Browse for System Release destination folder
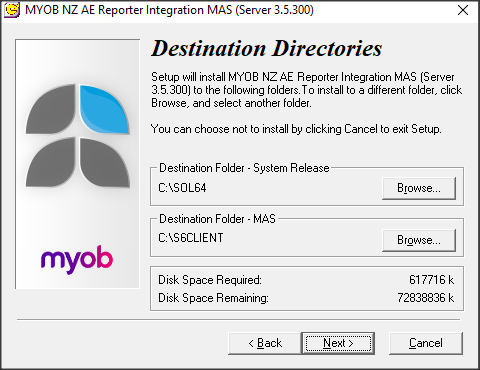This screenshot has width=480, height=370. pos(419,188)
